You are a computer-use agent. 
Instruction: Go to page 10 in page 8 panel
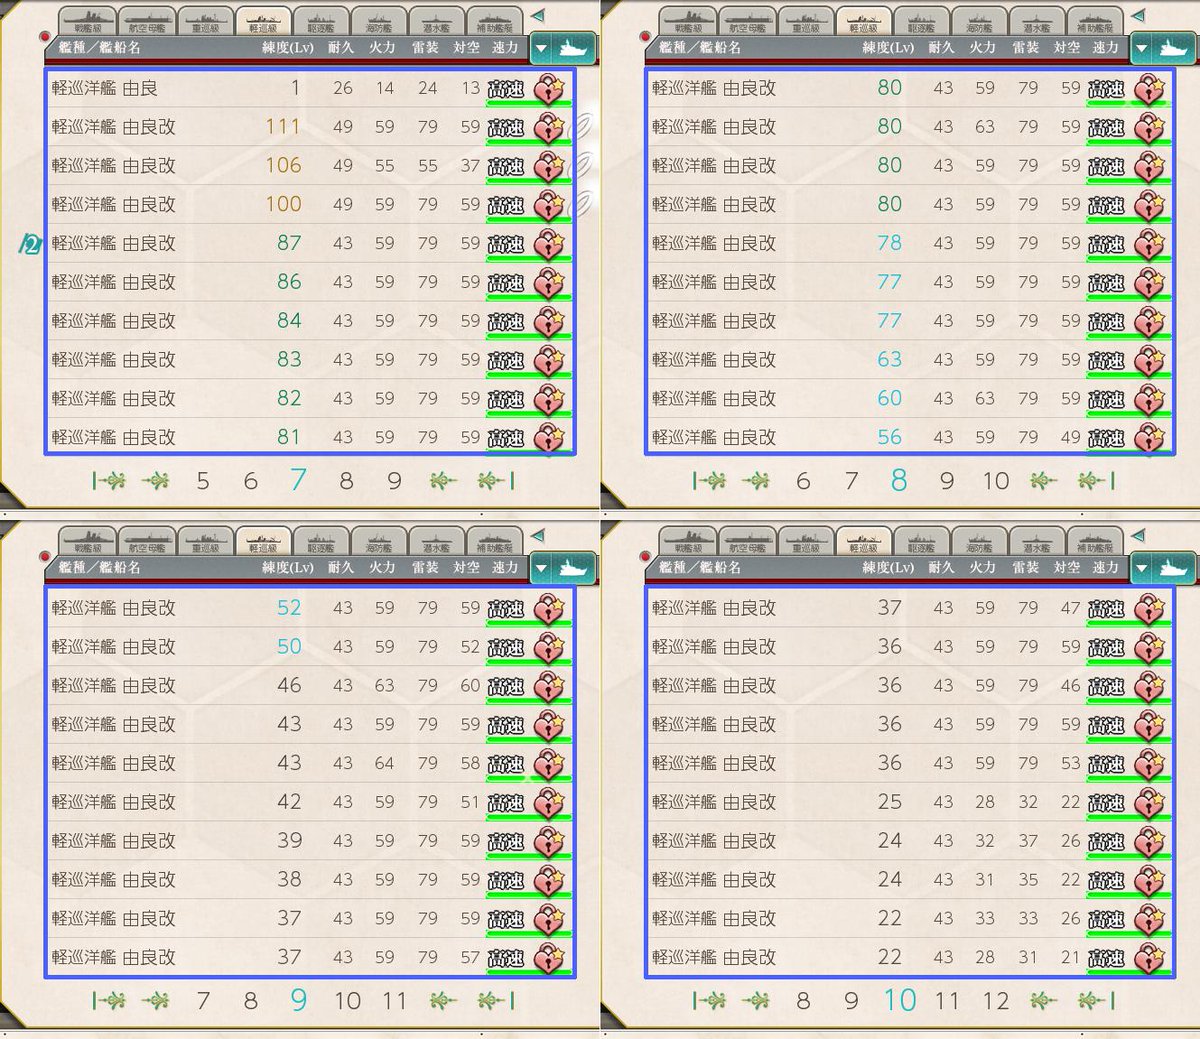pyautogui.click(x=996, y=482)
